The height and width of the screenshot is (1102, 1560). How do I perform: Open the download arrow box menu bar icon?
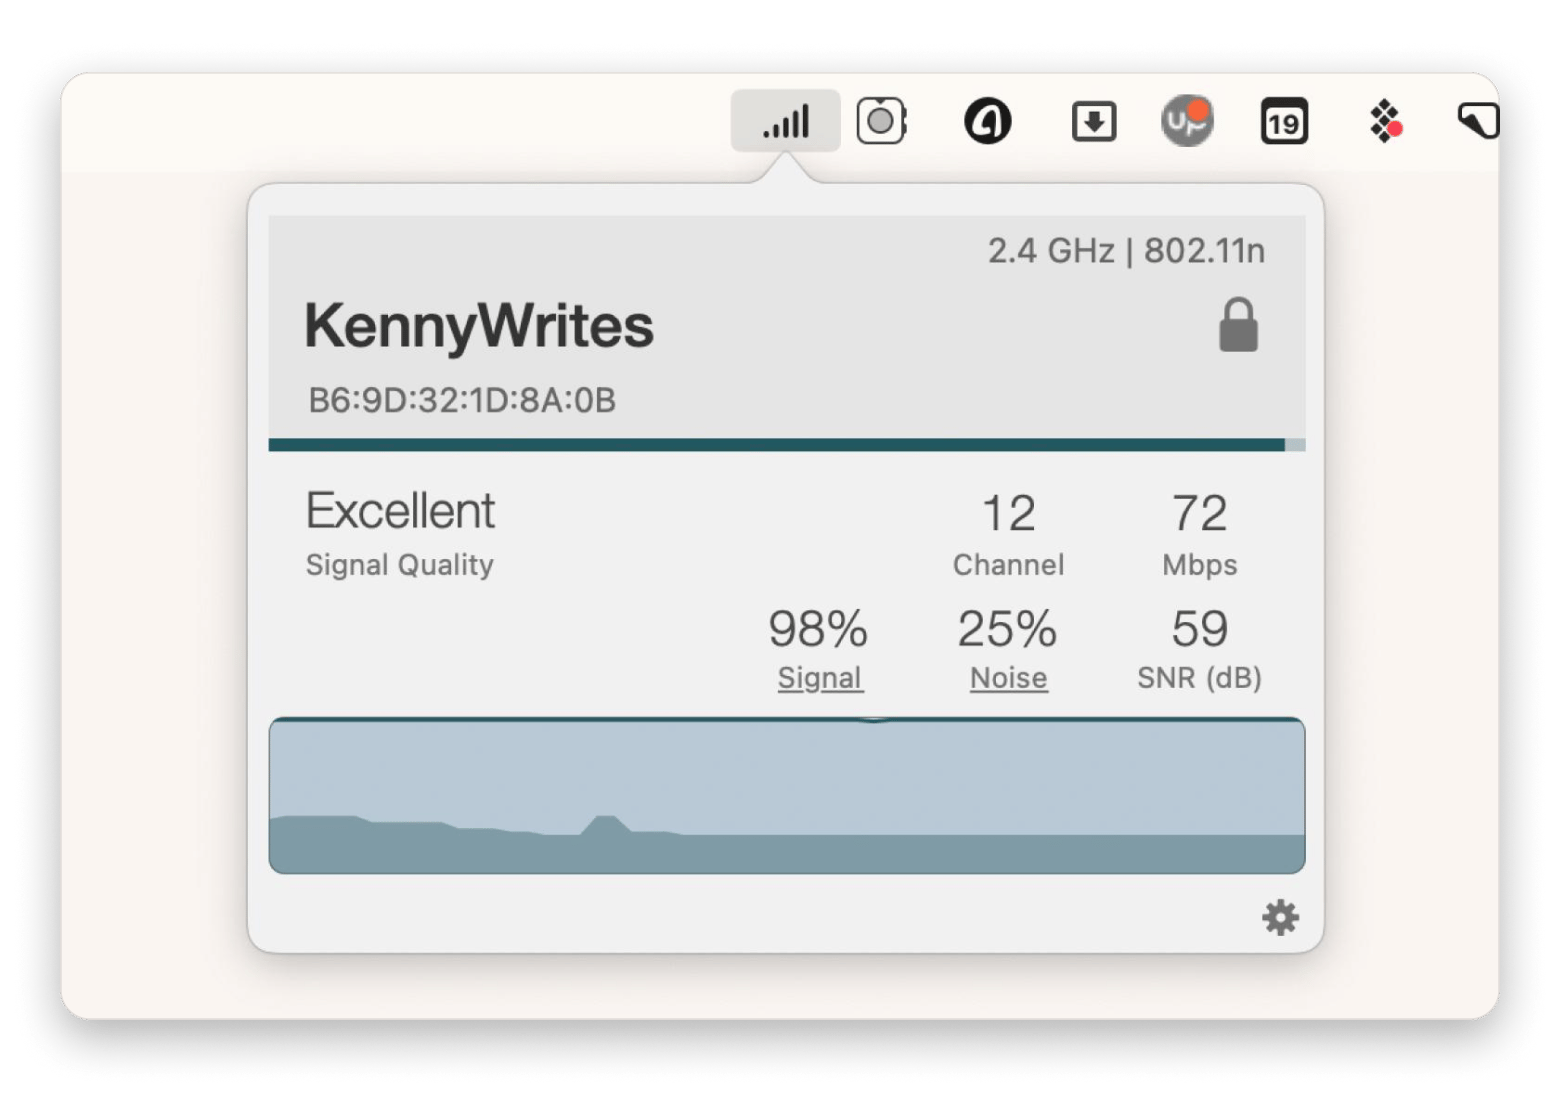pos(1093,122)
